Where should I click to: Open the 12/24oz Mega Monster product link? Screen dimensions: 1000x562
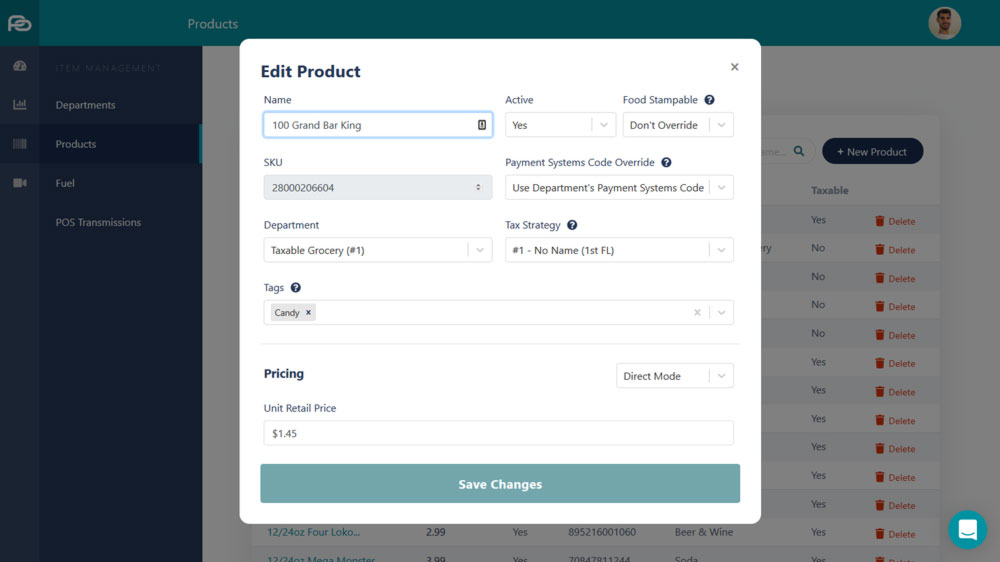click(x=321, y=558)
